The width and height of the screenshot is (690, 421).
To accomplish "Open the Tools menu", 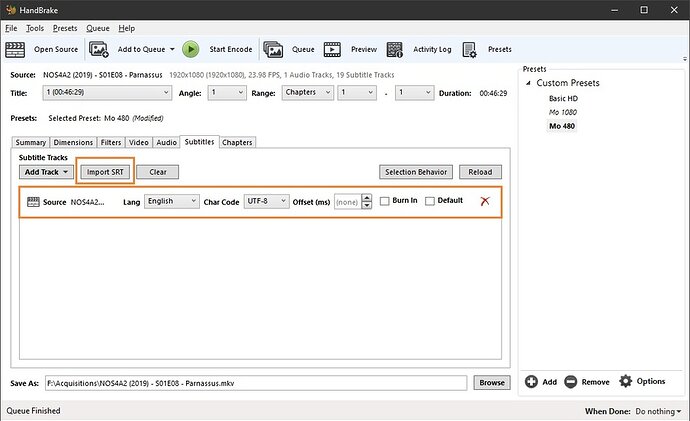I will tap(35, 28).
